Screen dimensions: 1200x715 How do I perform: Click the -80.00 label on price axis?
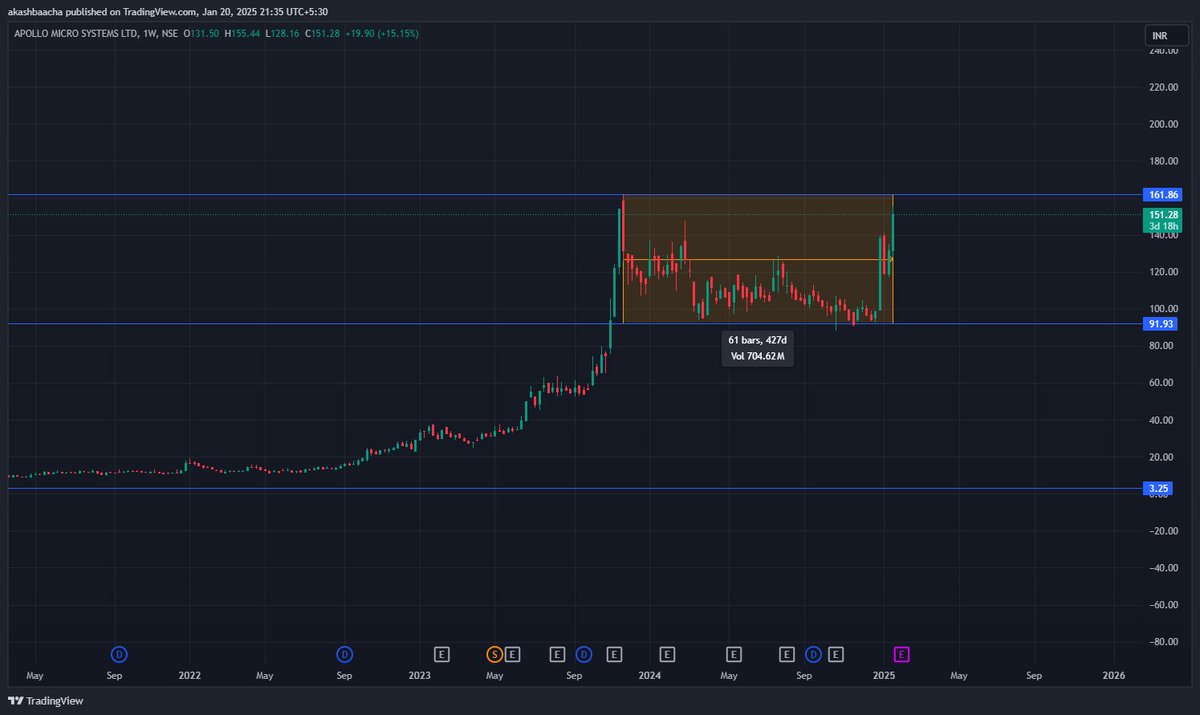pyautogui.click(x=1162, y=642)
